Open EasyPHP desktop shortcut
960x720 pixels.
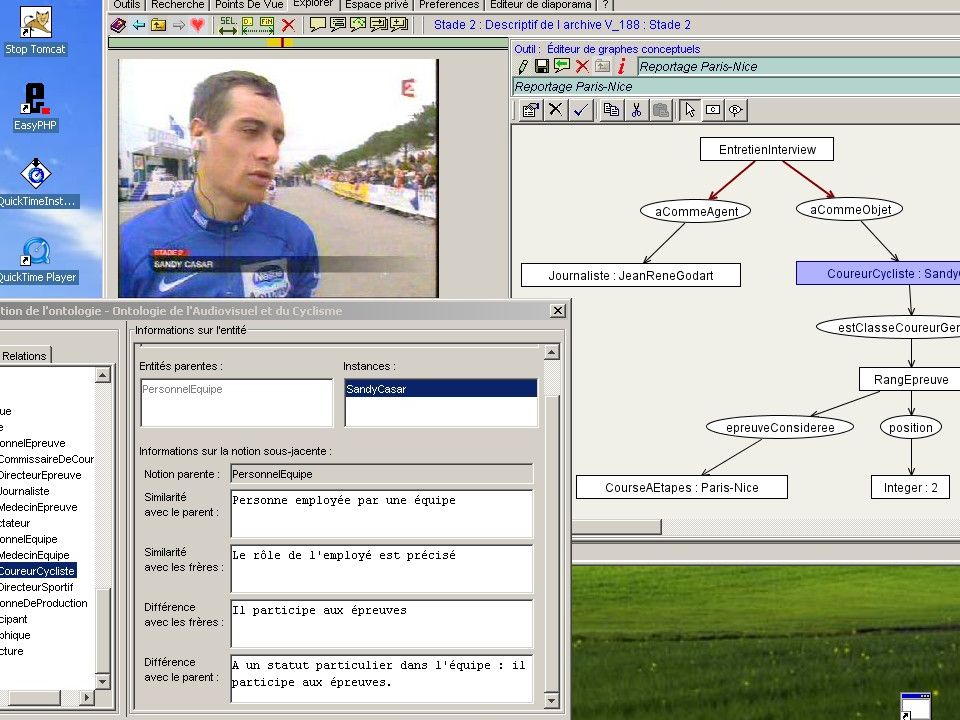35,107
